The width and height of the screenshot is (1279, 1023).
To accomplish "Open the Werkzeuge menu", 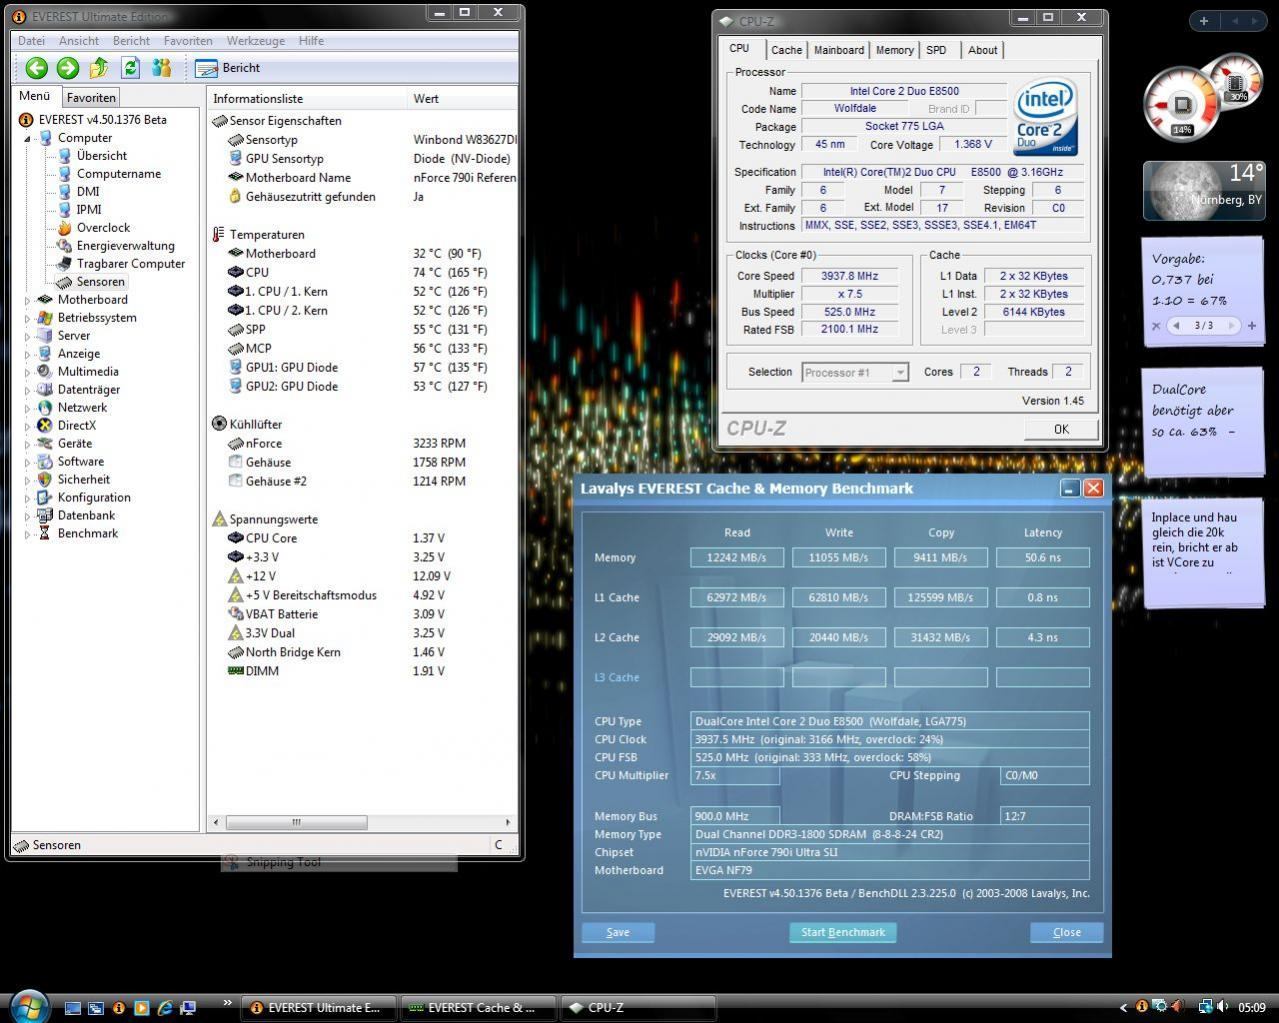I will coord(256,41).
